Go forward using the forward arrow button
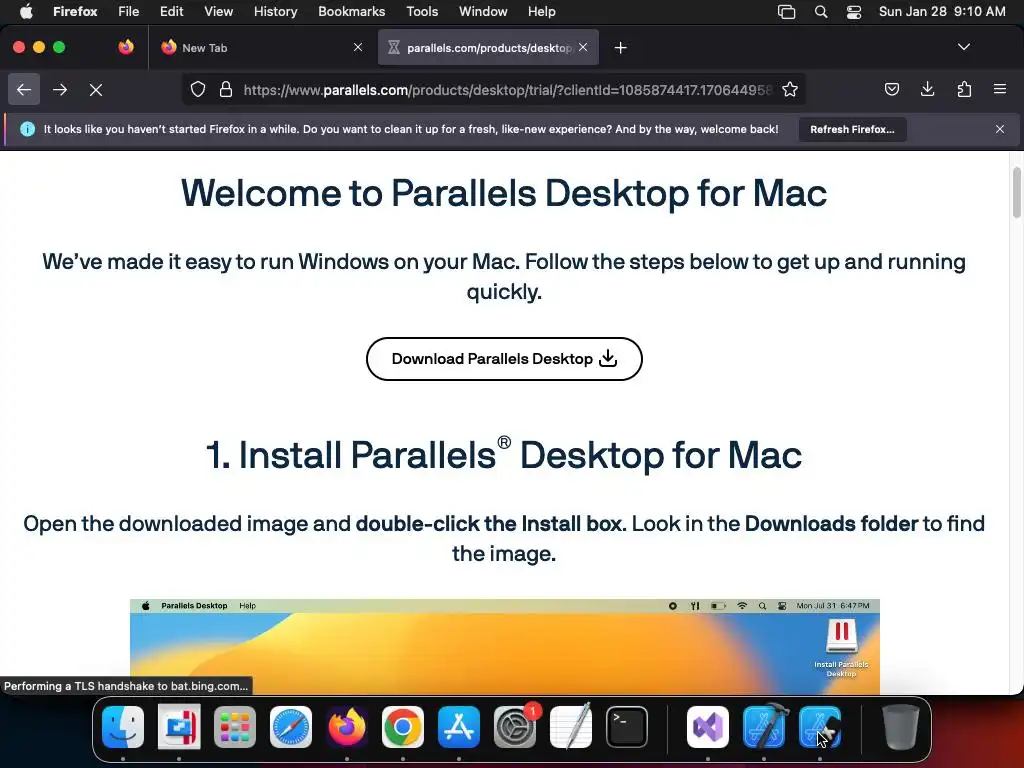This screenshot has height=768, width=1024. click(60, 89)
